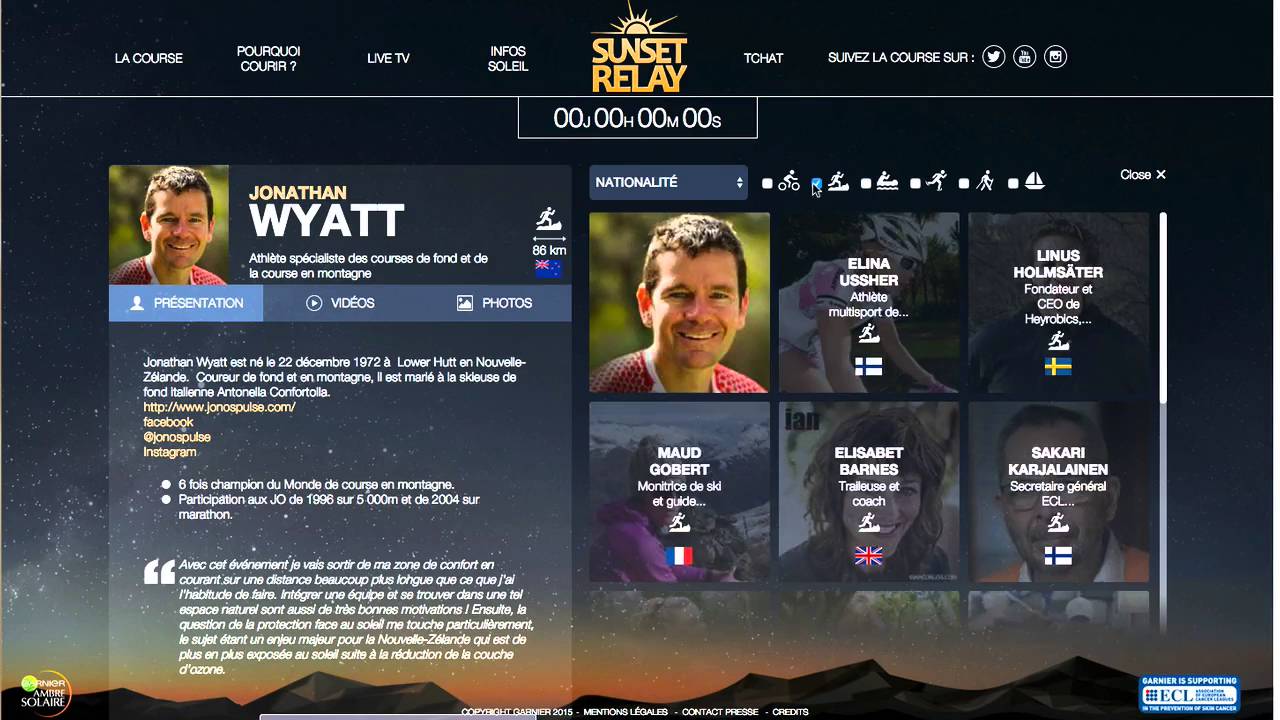Click the running icon on Elina Ussher's card
The image size is (1280, 720).
tap(868, 334)
